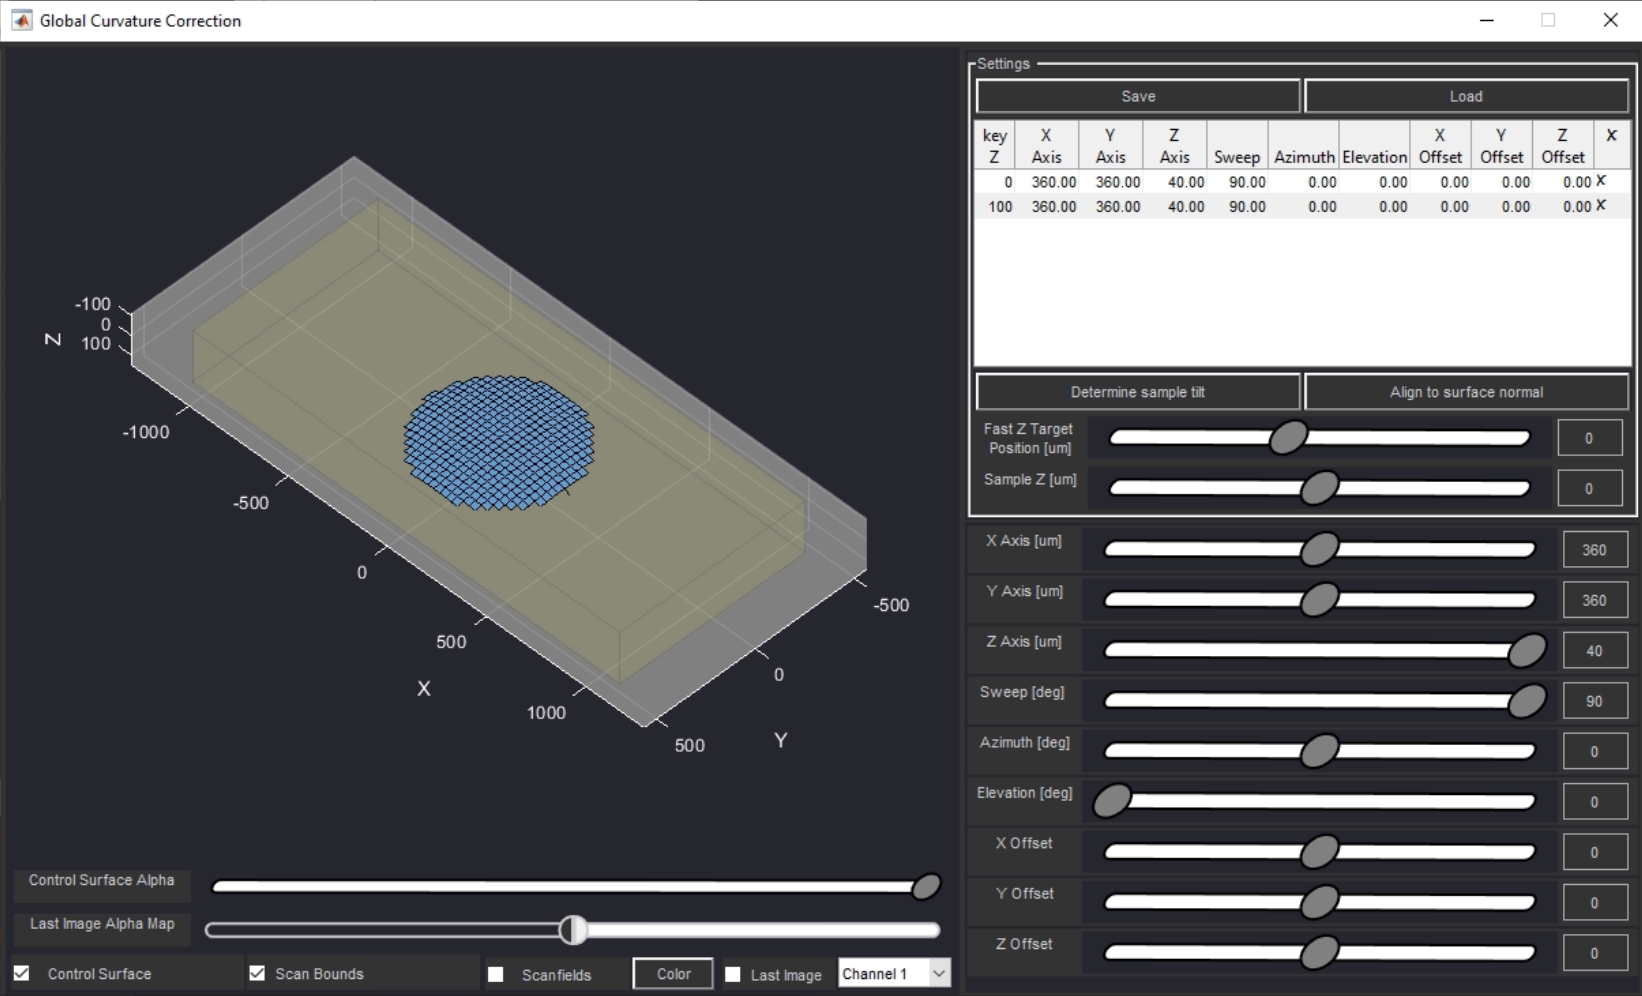Viewport: 1642px width, 996px height.
Task: Check the Last Image checkbox
Action: 733,974
